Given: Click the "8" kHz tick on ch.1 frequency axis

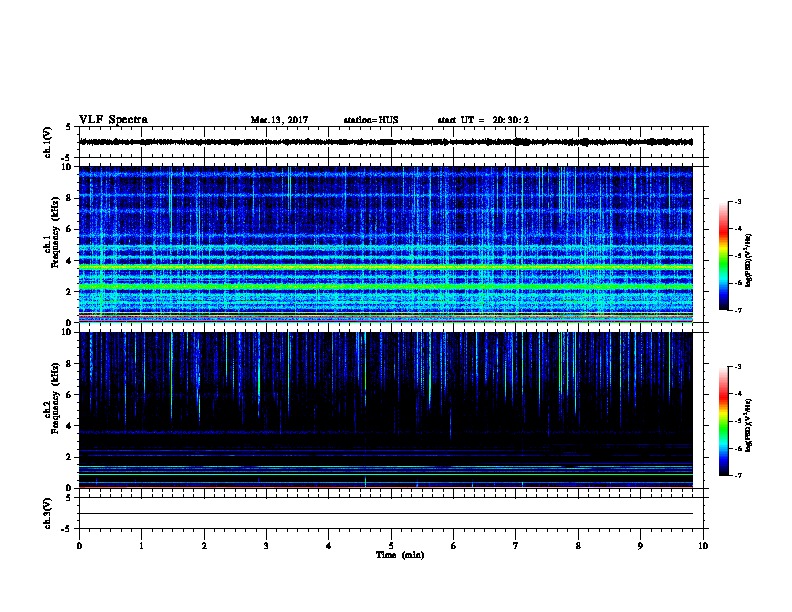Looking at the screenshot, I should [x=69, y=198].
